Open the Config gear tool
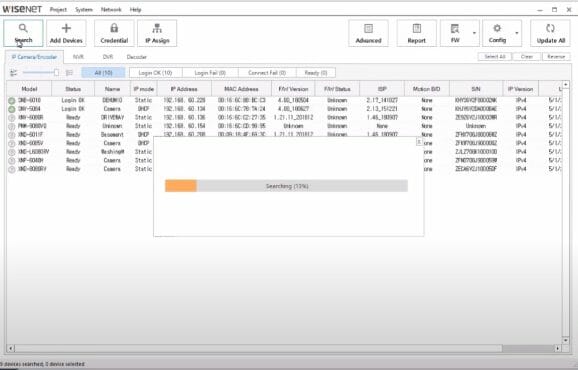The width and height of the screenshot is (578, 370). pyautogui.click(x=497, y=33)
